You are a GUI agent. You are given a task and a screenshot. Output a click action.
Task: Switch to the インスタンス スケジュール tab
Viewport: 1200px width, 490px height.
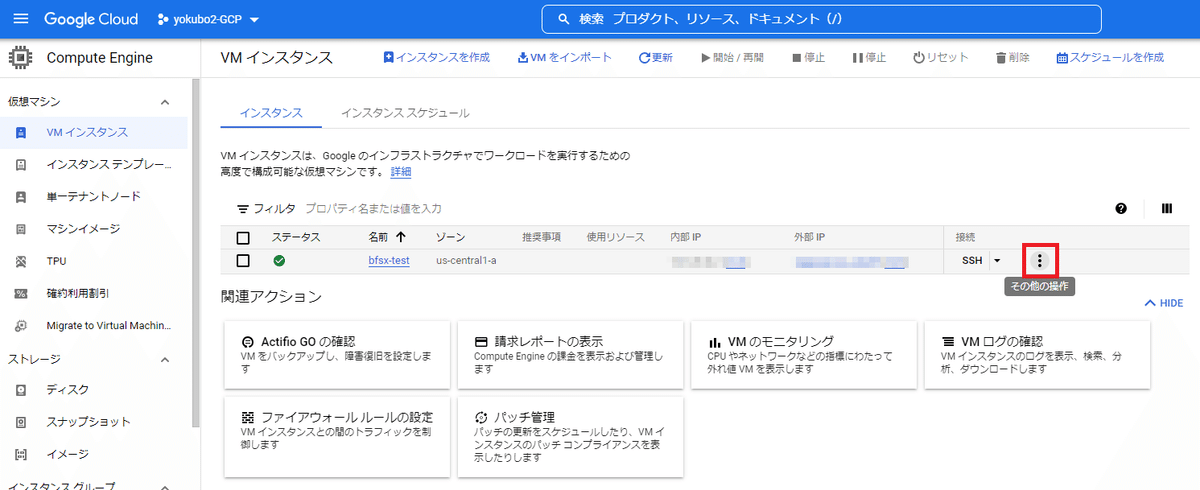coord(405,113)
